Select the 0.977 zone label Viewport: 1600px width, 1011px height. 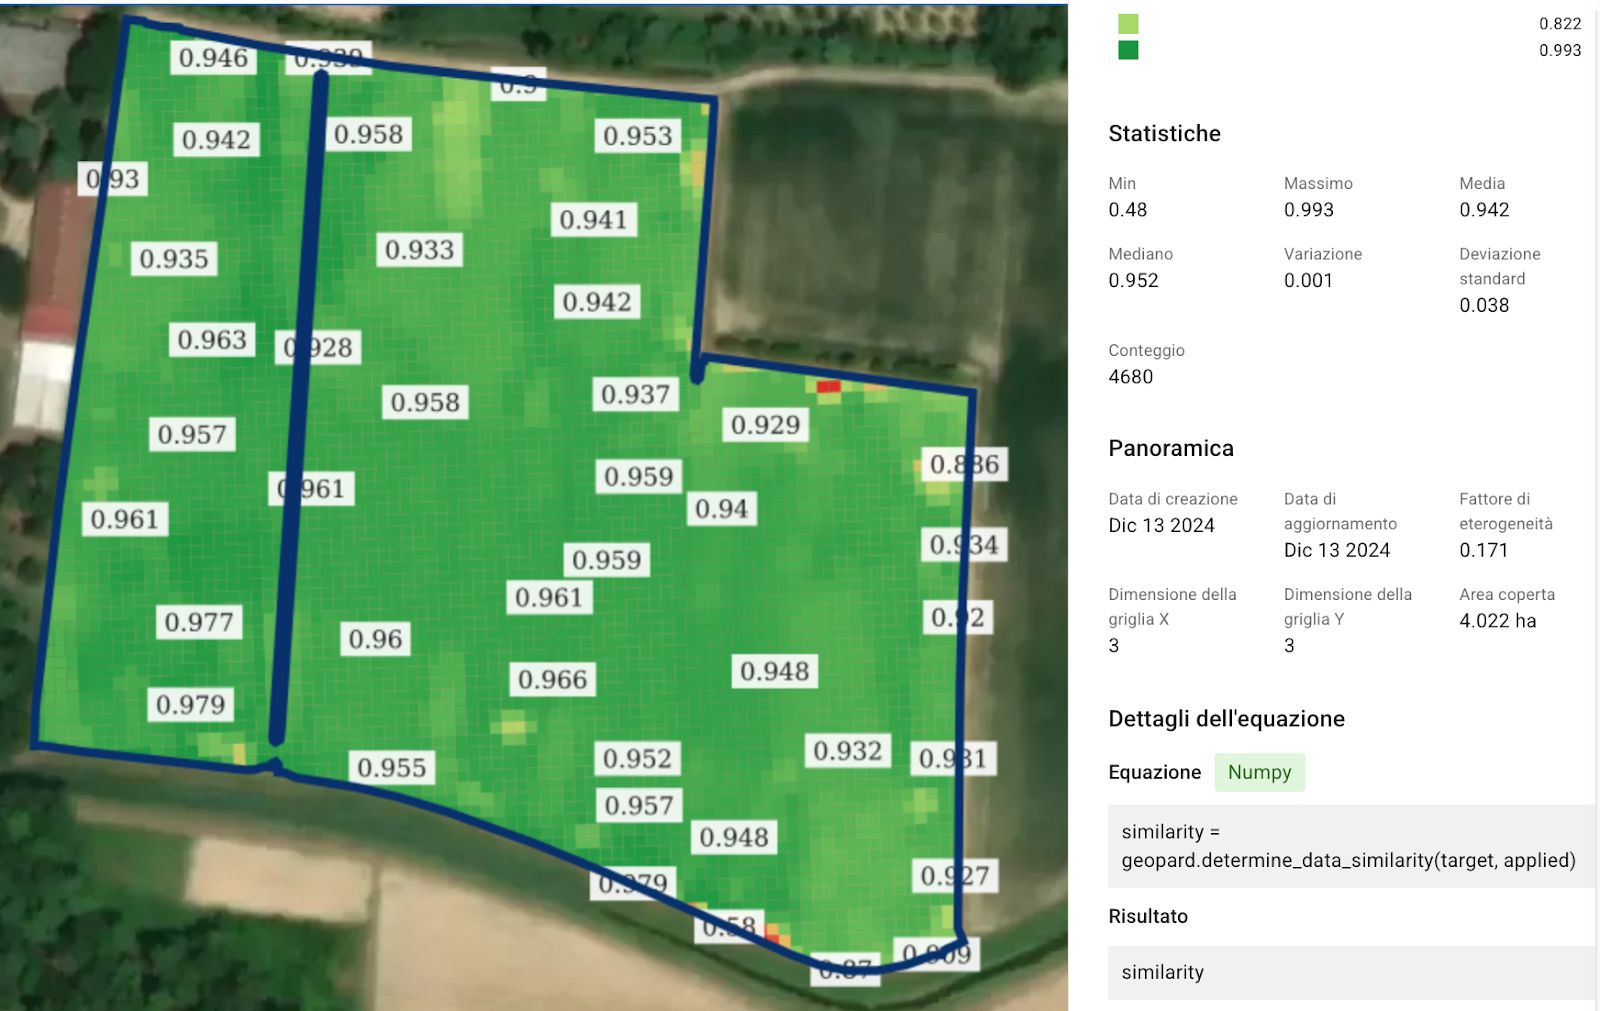click(x=198, y=622)
